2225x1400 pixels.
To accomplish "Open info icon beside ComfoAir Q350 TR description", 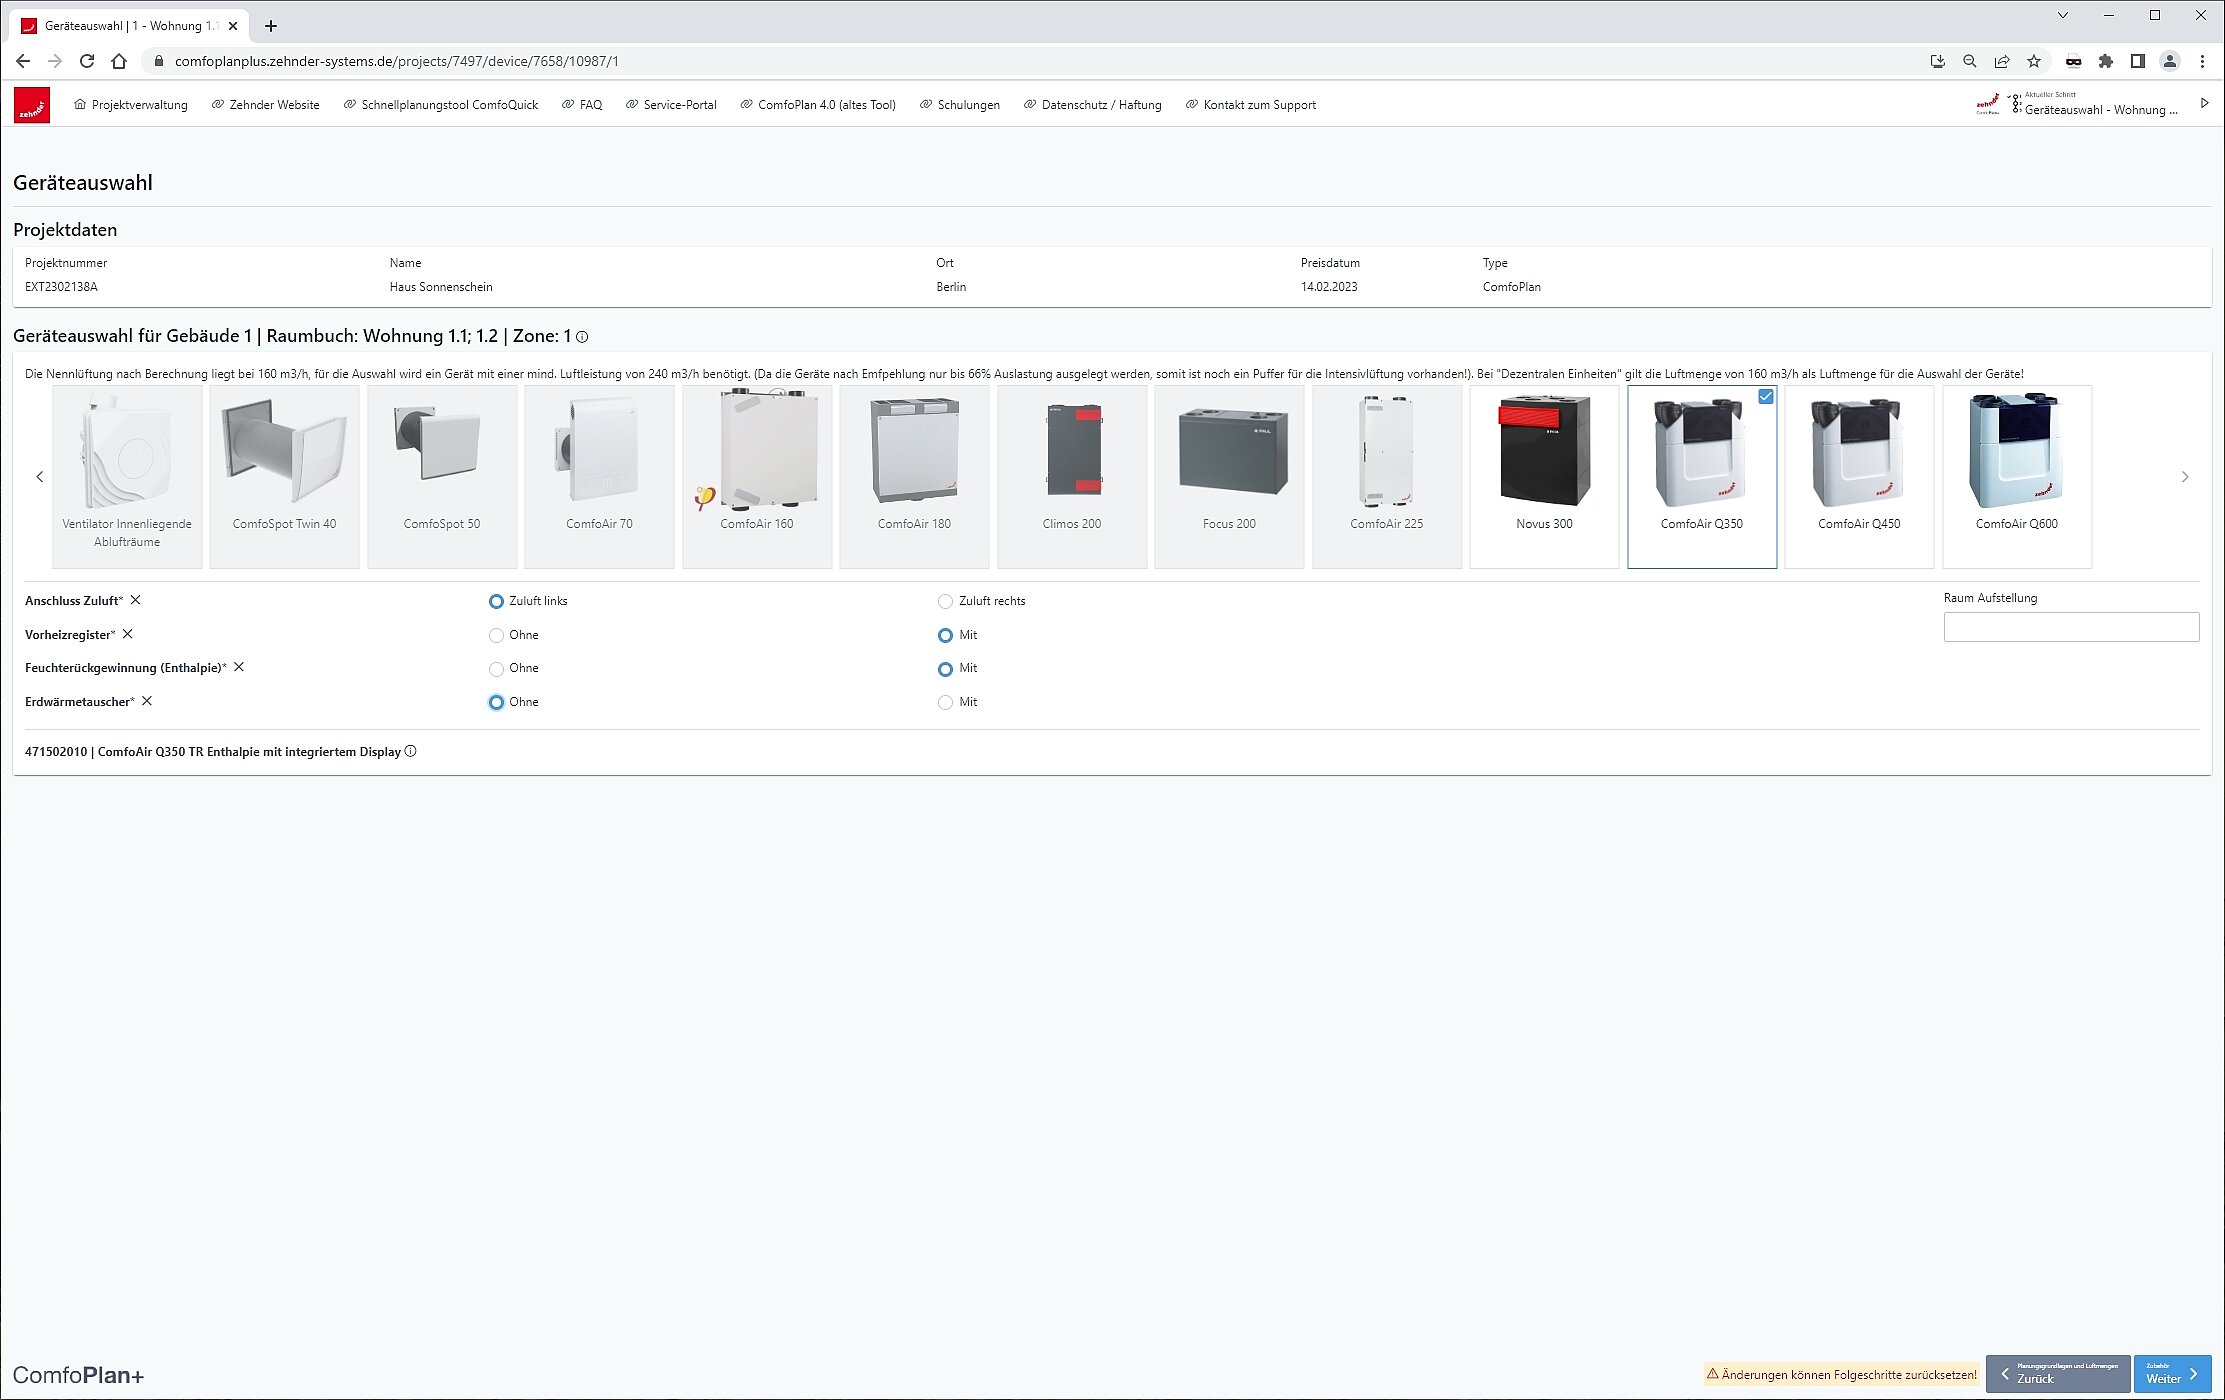I will (x=411, y=752).
